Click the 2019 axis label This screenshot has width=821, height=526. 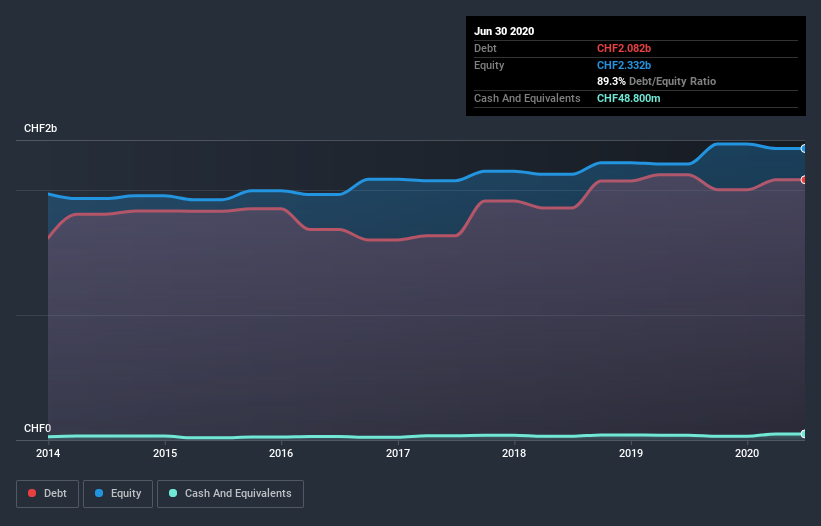point(631,453)
